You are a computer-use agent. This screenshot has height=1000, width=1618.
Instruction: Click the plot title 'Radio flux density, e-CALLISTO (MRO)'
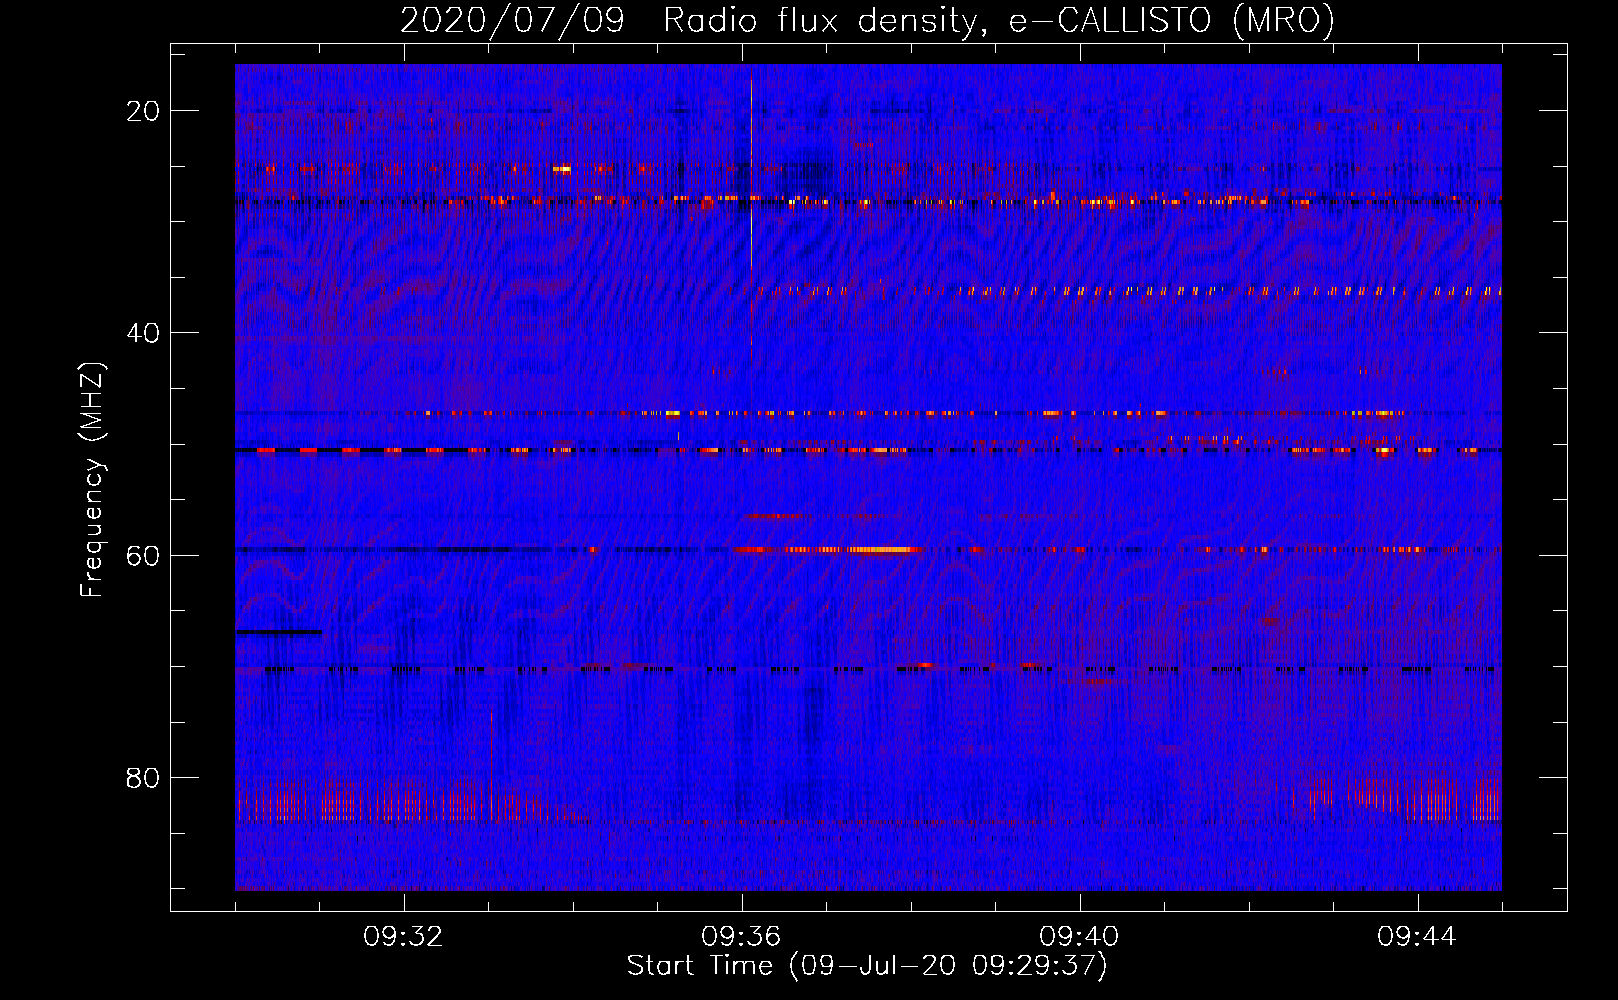[x=999, y=20]
